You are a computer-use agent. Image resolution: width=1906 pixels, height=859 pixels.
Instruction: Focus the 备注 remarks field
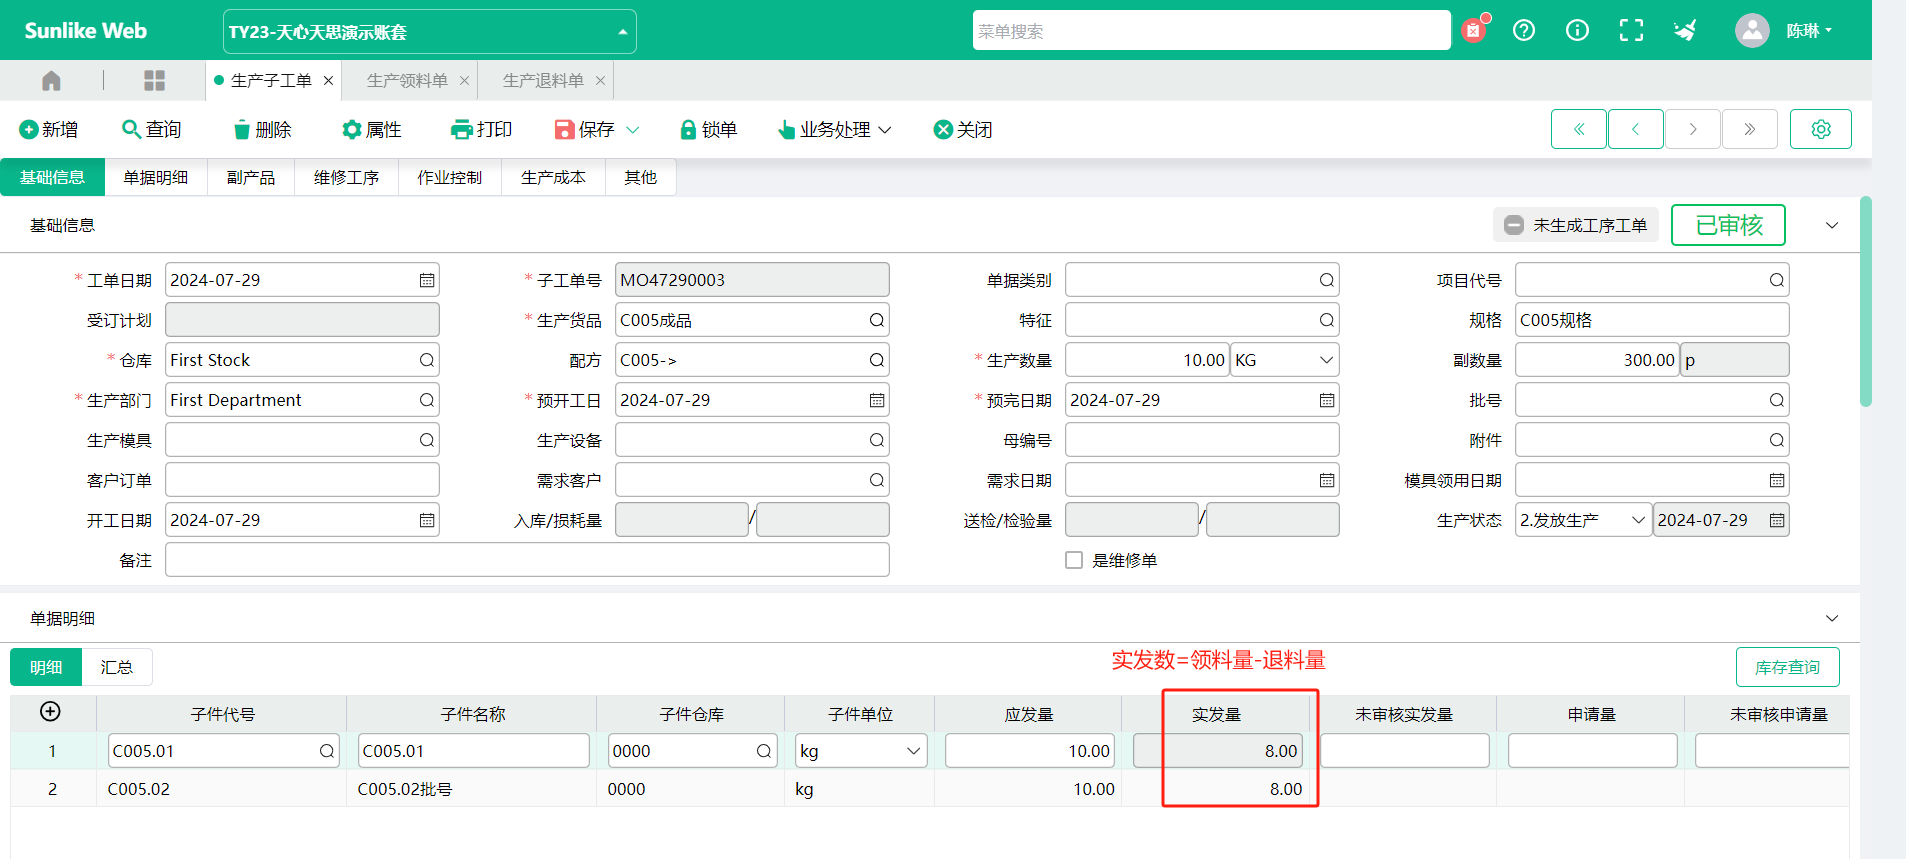(x=527, y=560)
